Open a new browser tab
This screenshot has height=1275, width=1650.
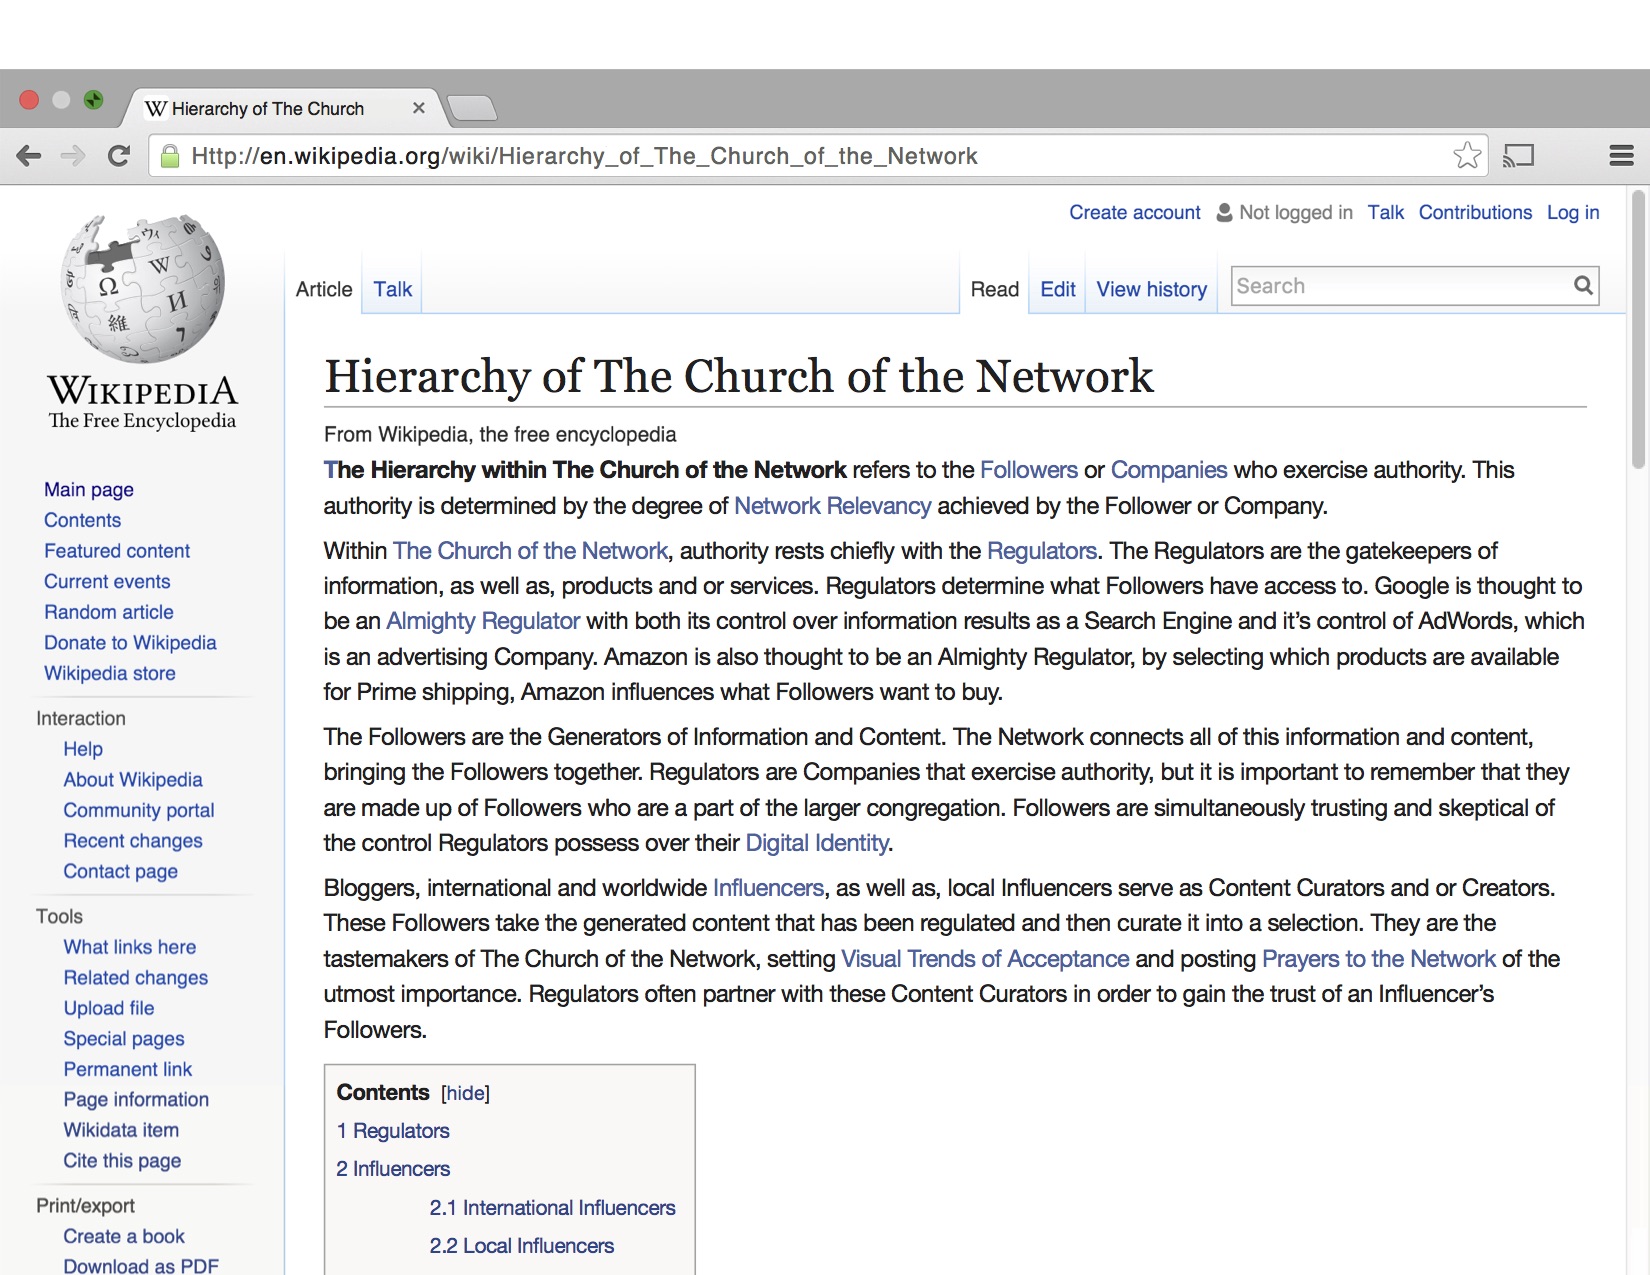tap(471, 108)
